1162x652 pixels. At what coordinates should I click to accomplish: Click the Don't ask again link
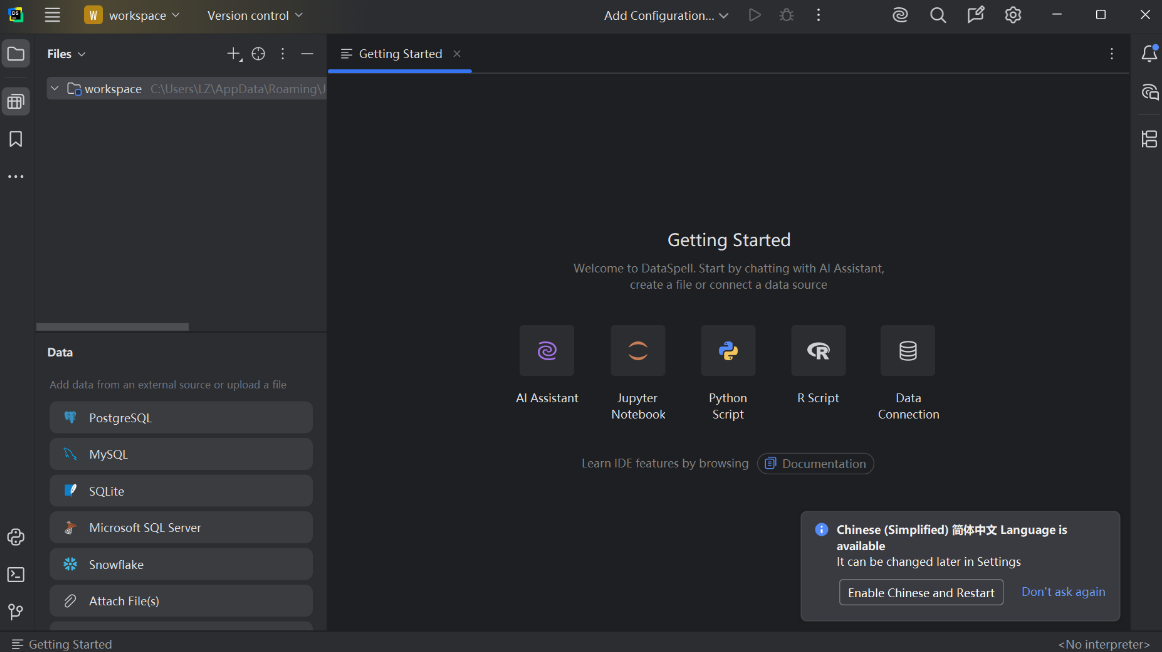pyautogui.click(x=1063, y=592)
